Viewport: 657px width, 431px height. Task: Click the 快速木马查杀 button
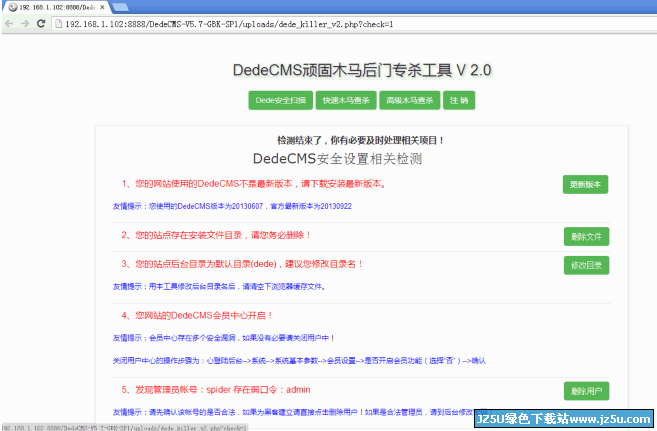click(345, 100)
